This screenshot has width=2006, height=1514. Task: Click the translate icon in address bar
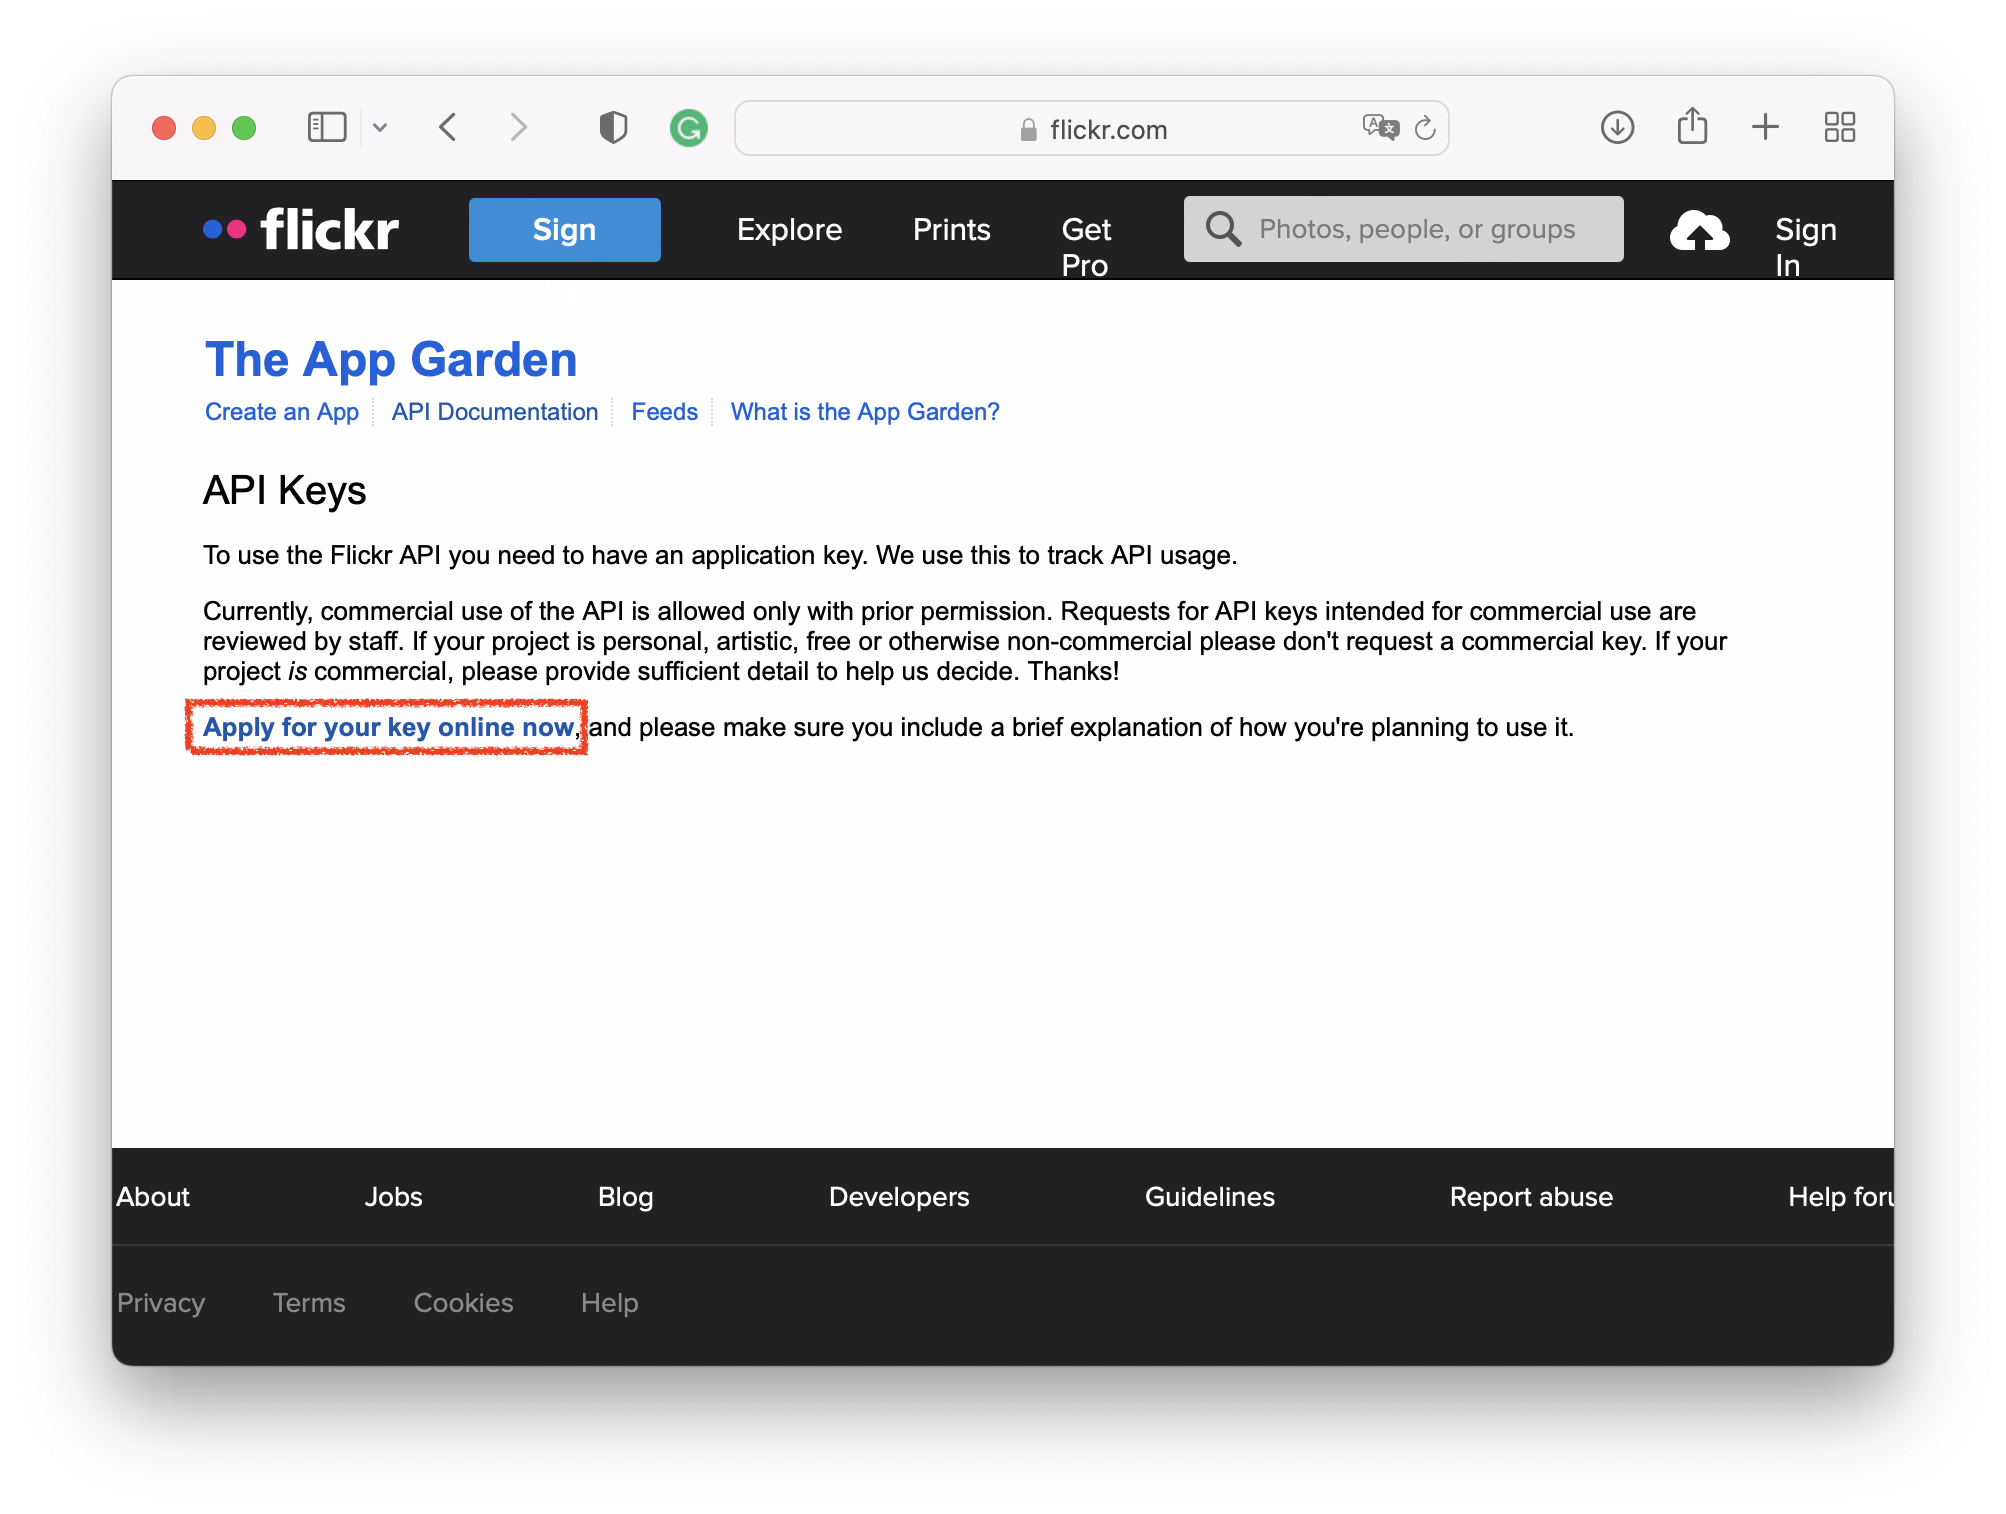pos(1380,127)
